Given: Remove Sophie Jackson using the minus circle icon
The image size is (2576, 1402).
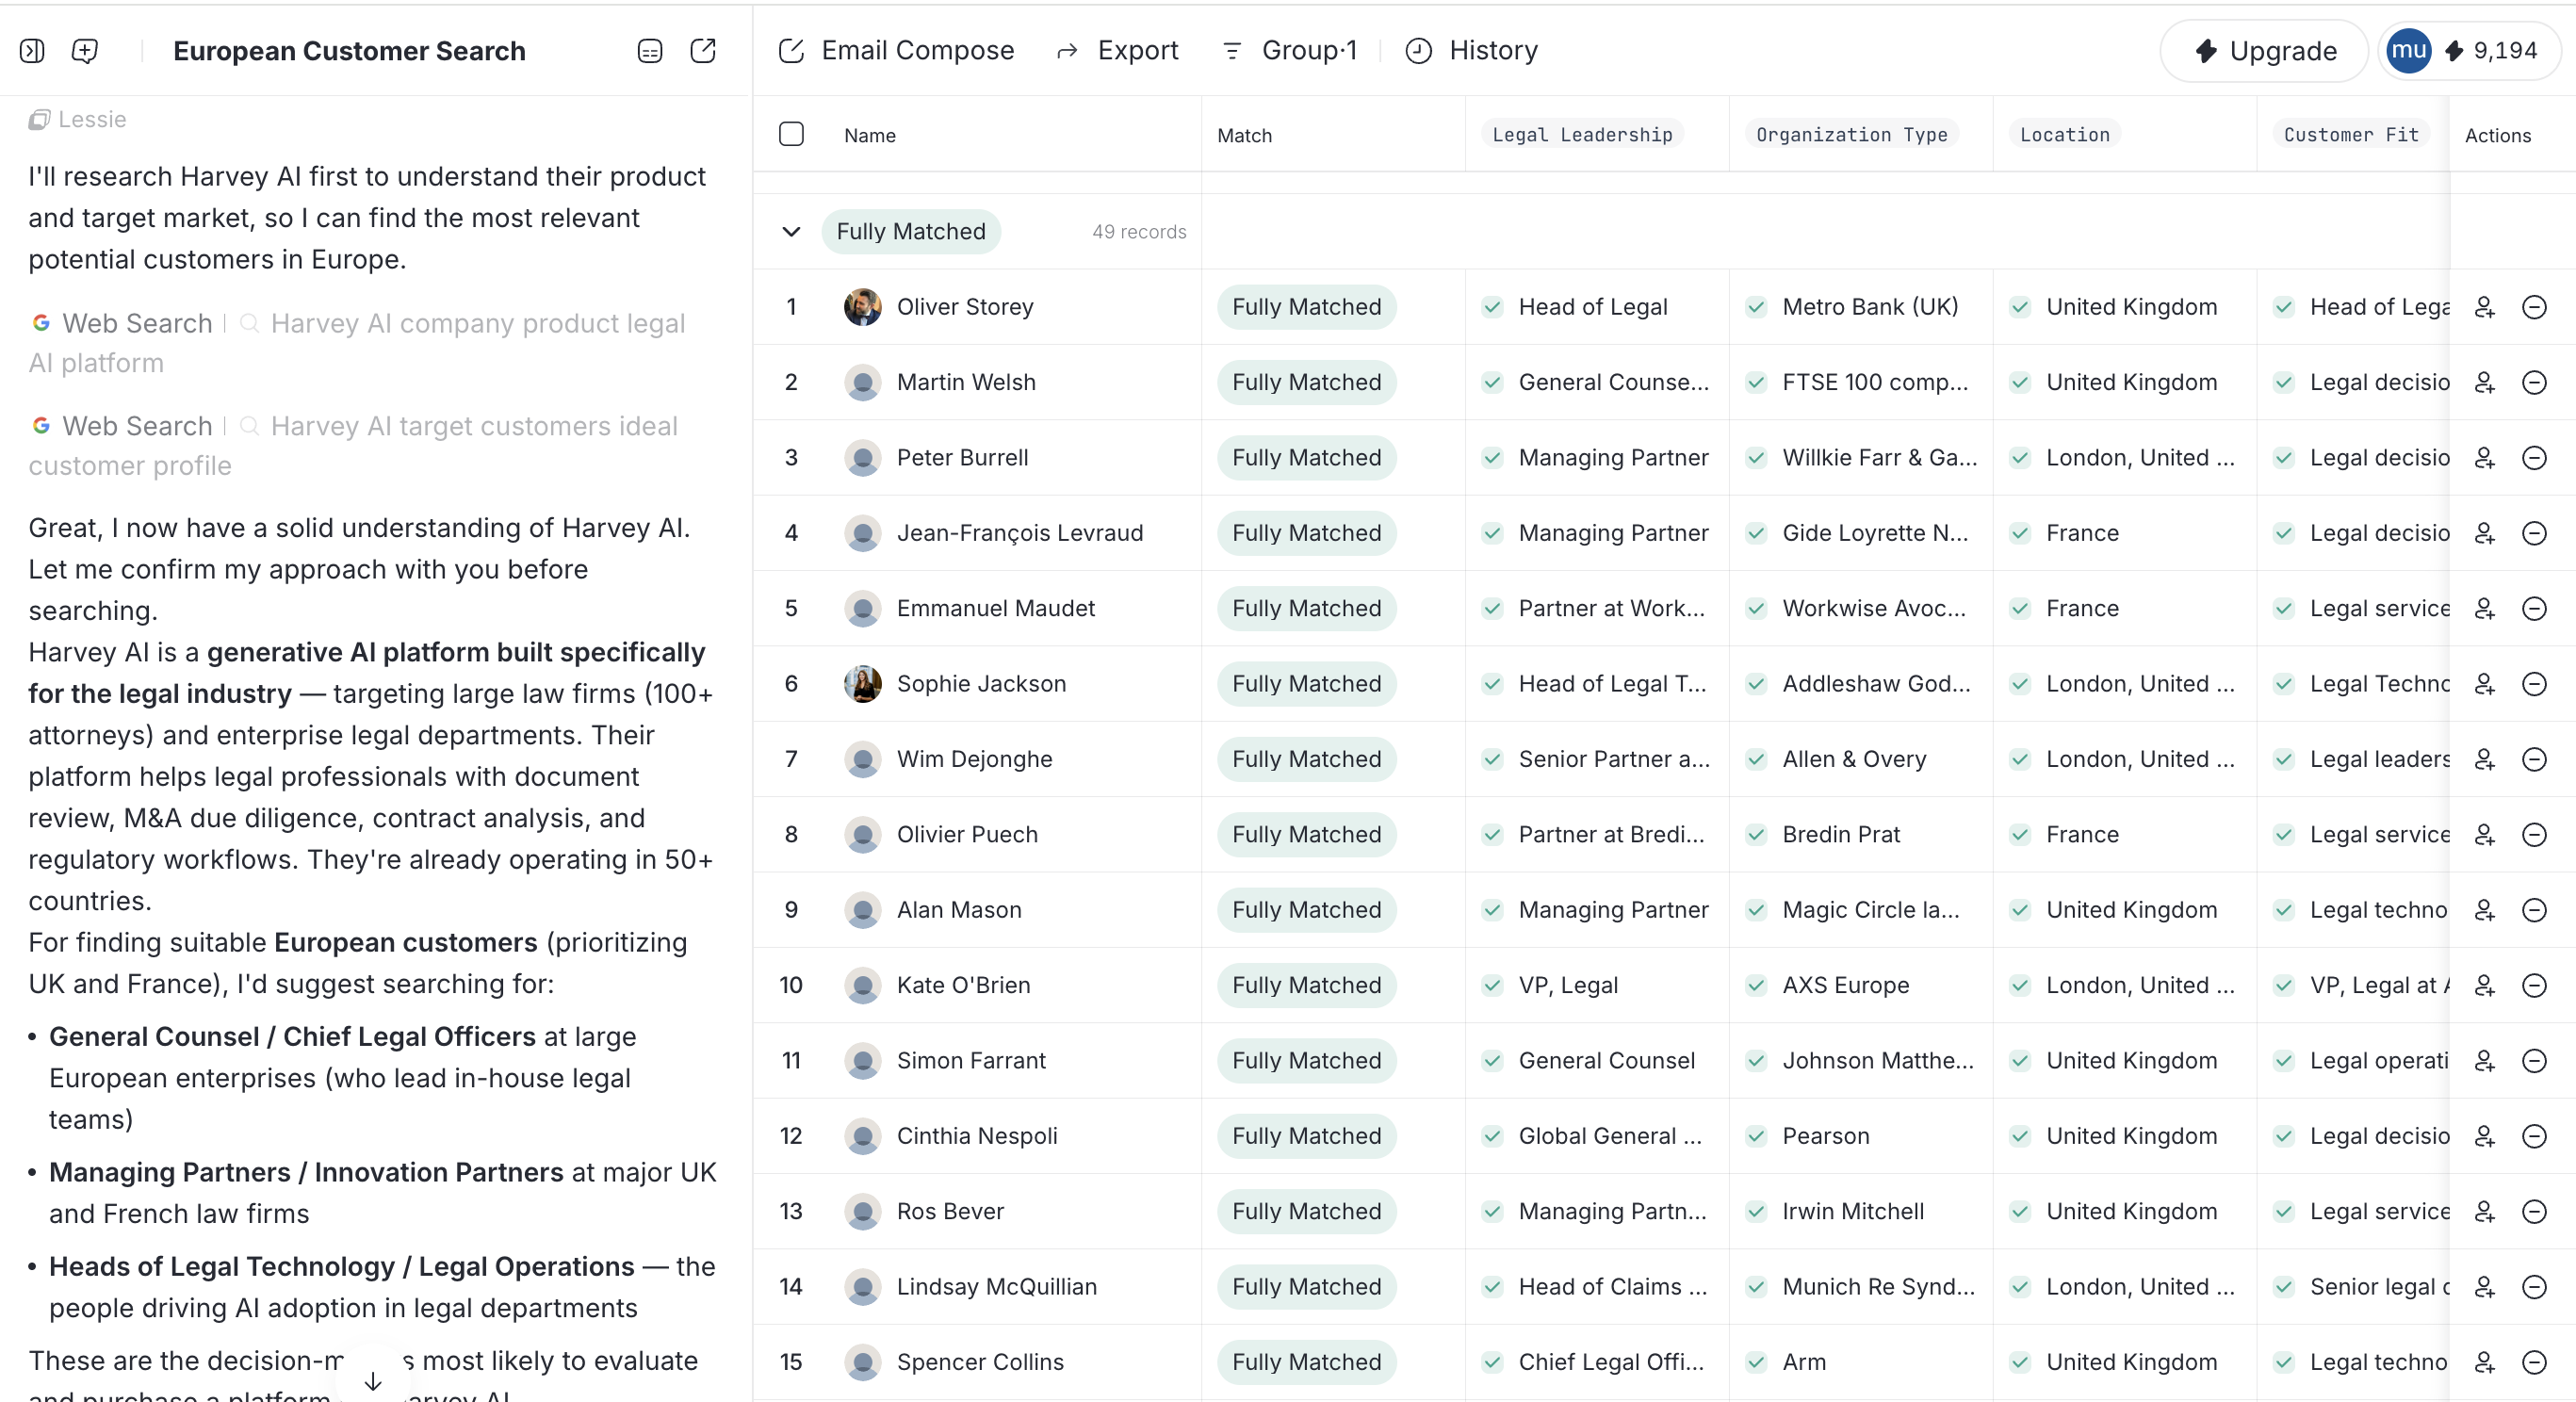Looking at the screenshot, I should click(2535, 684).
